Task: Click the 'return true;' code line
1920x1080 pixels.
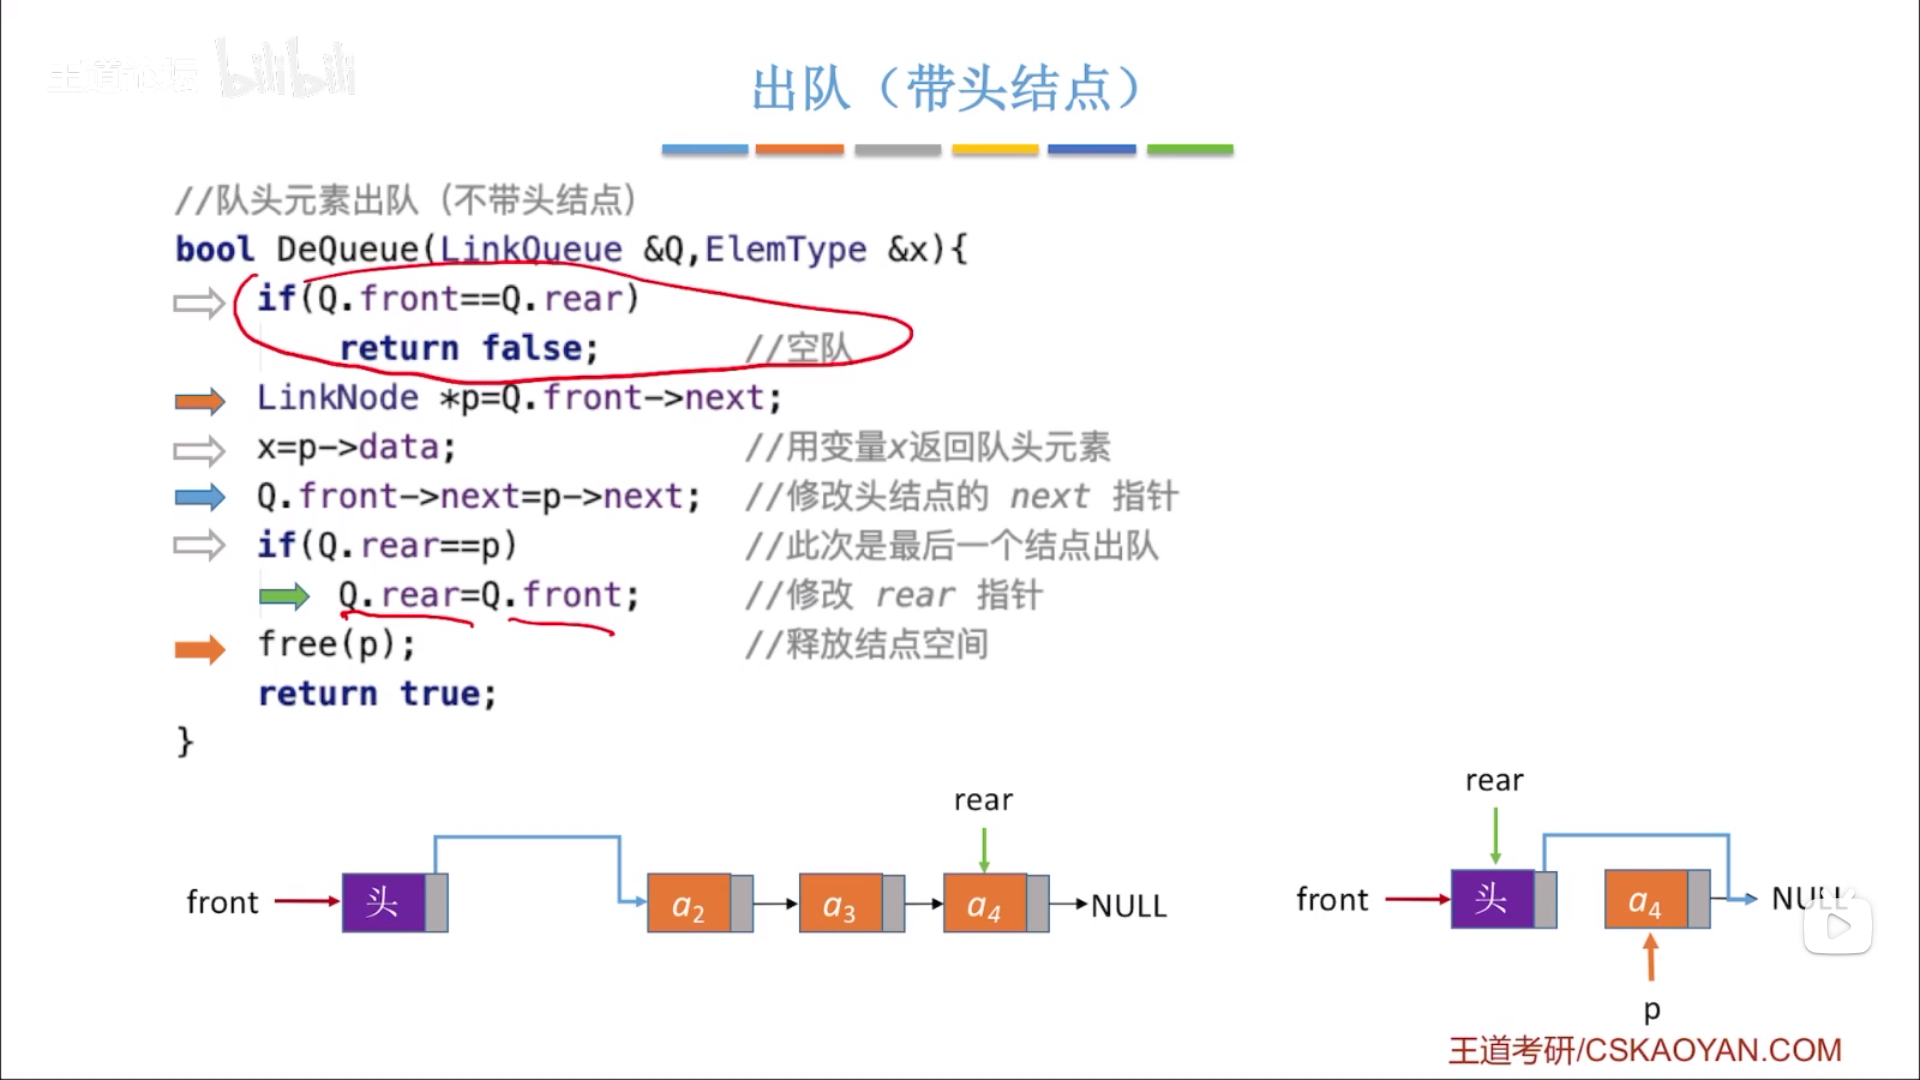Action: [377, 693]
